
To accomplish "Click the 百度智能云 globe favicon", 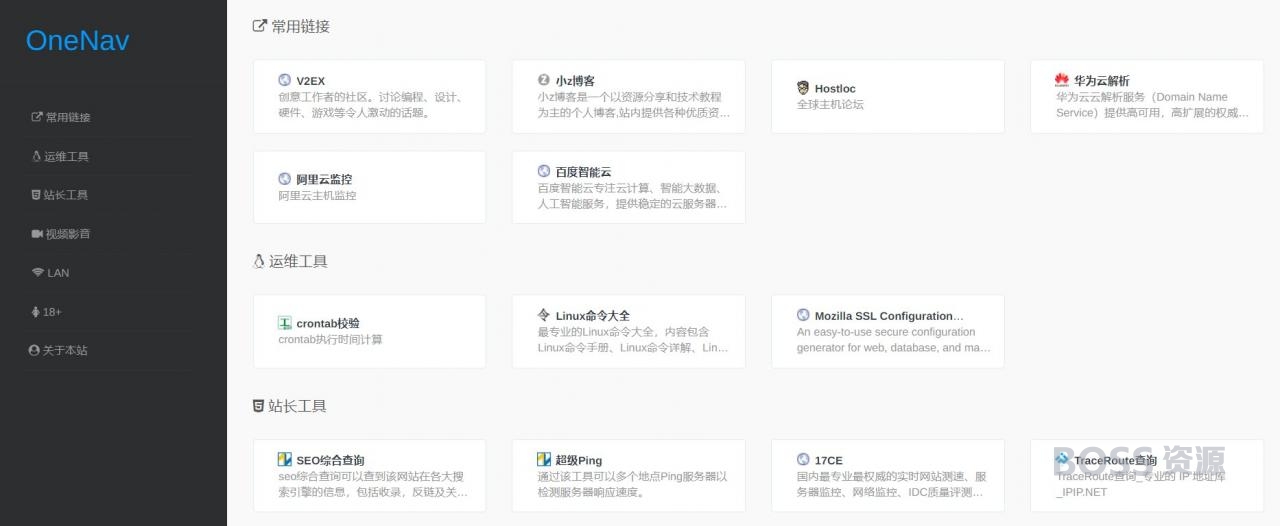I will (x=544, y=171).
